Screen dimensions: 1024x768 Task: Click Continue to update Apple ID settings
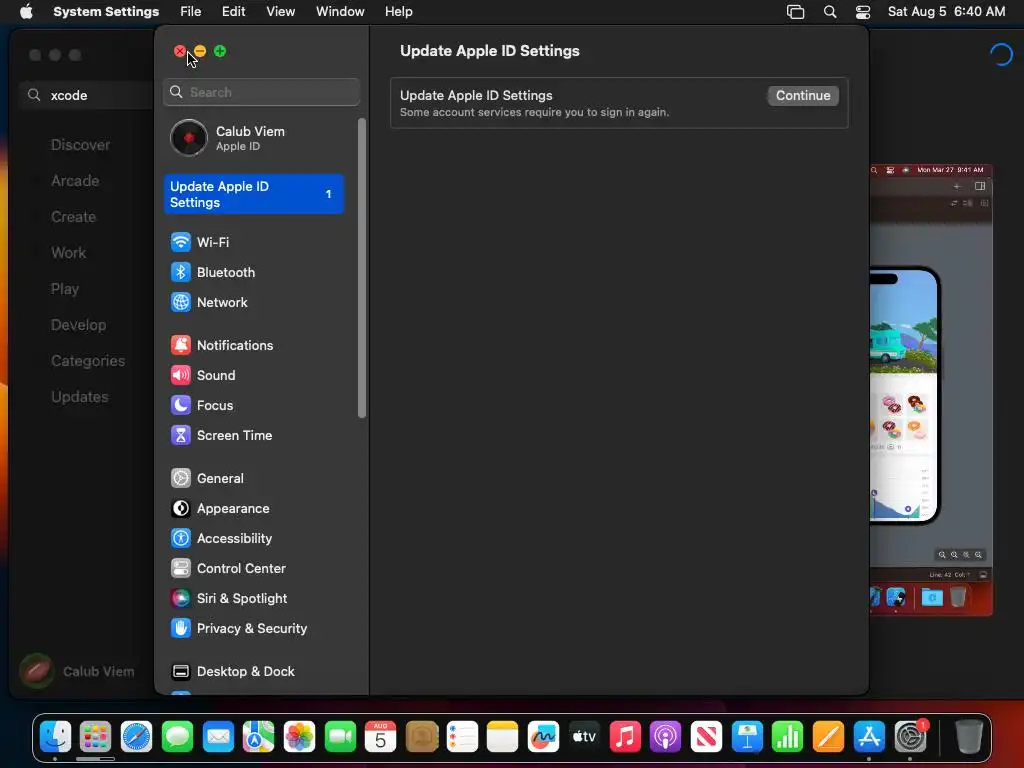[803, 95]
